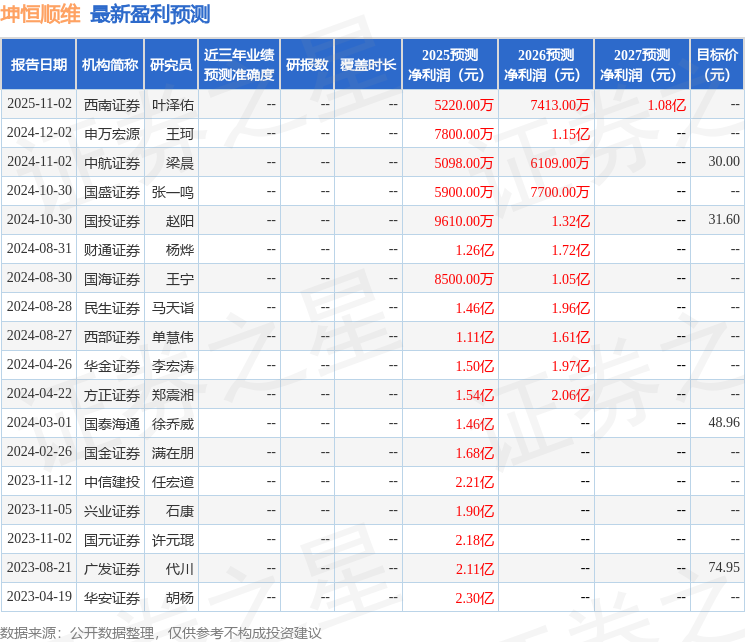Viewport: 745px width, 642px height.
Task: Click 广发证券 institution name
Action: click(112, 569)
